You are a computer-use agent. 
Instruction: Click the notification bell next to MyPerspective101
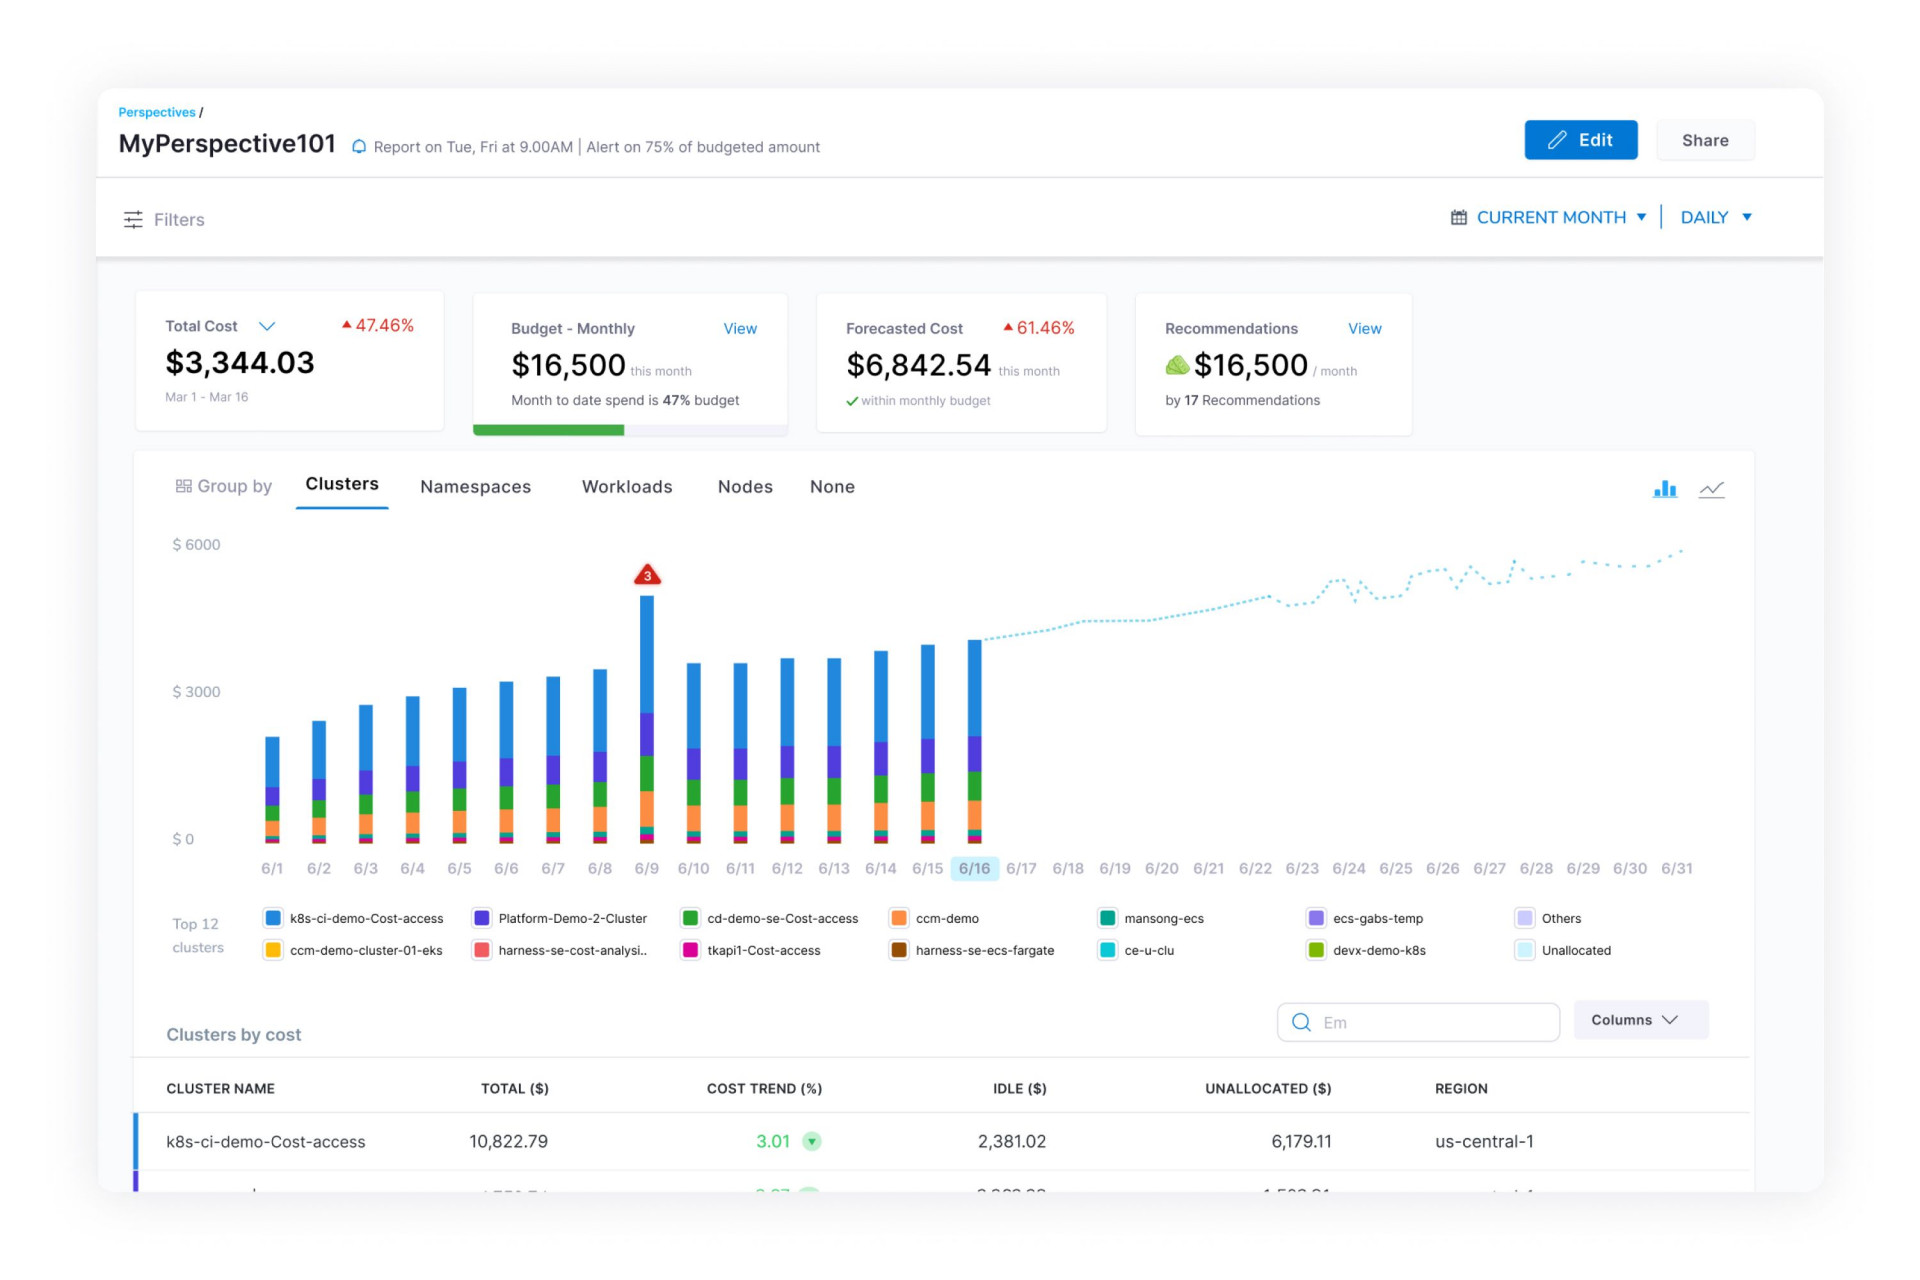tap(360, 146)
